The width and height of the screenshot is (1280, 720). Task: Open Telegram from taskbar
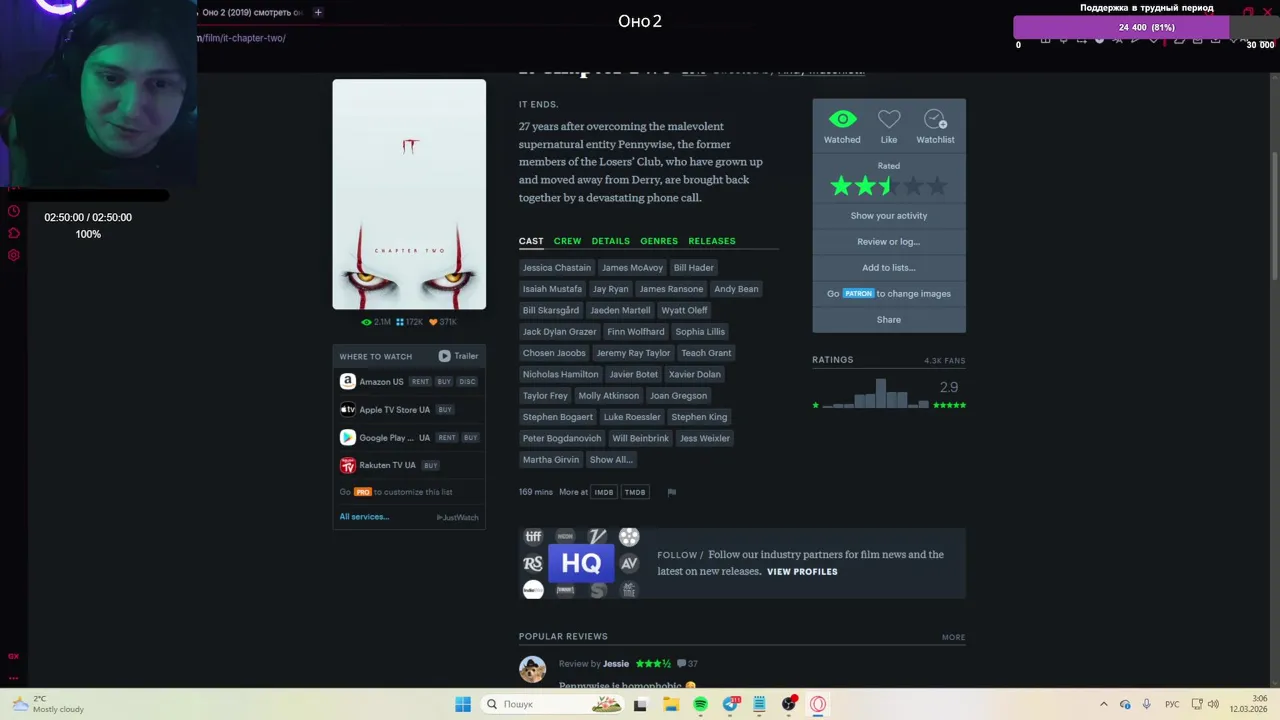tap(730, 704)
